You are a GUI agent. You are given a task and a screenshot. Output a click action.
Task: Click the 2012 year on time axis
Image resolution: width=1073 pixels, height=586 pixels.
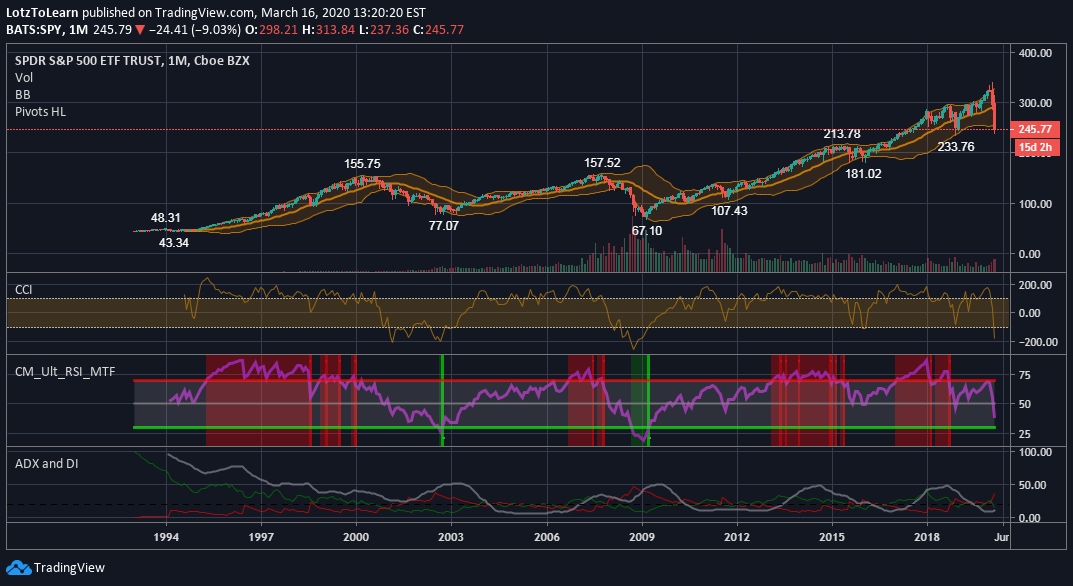click(737, 536)
